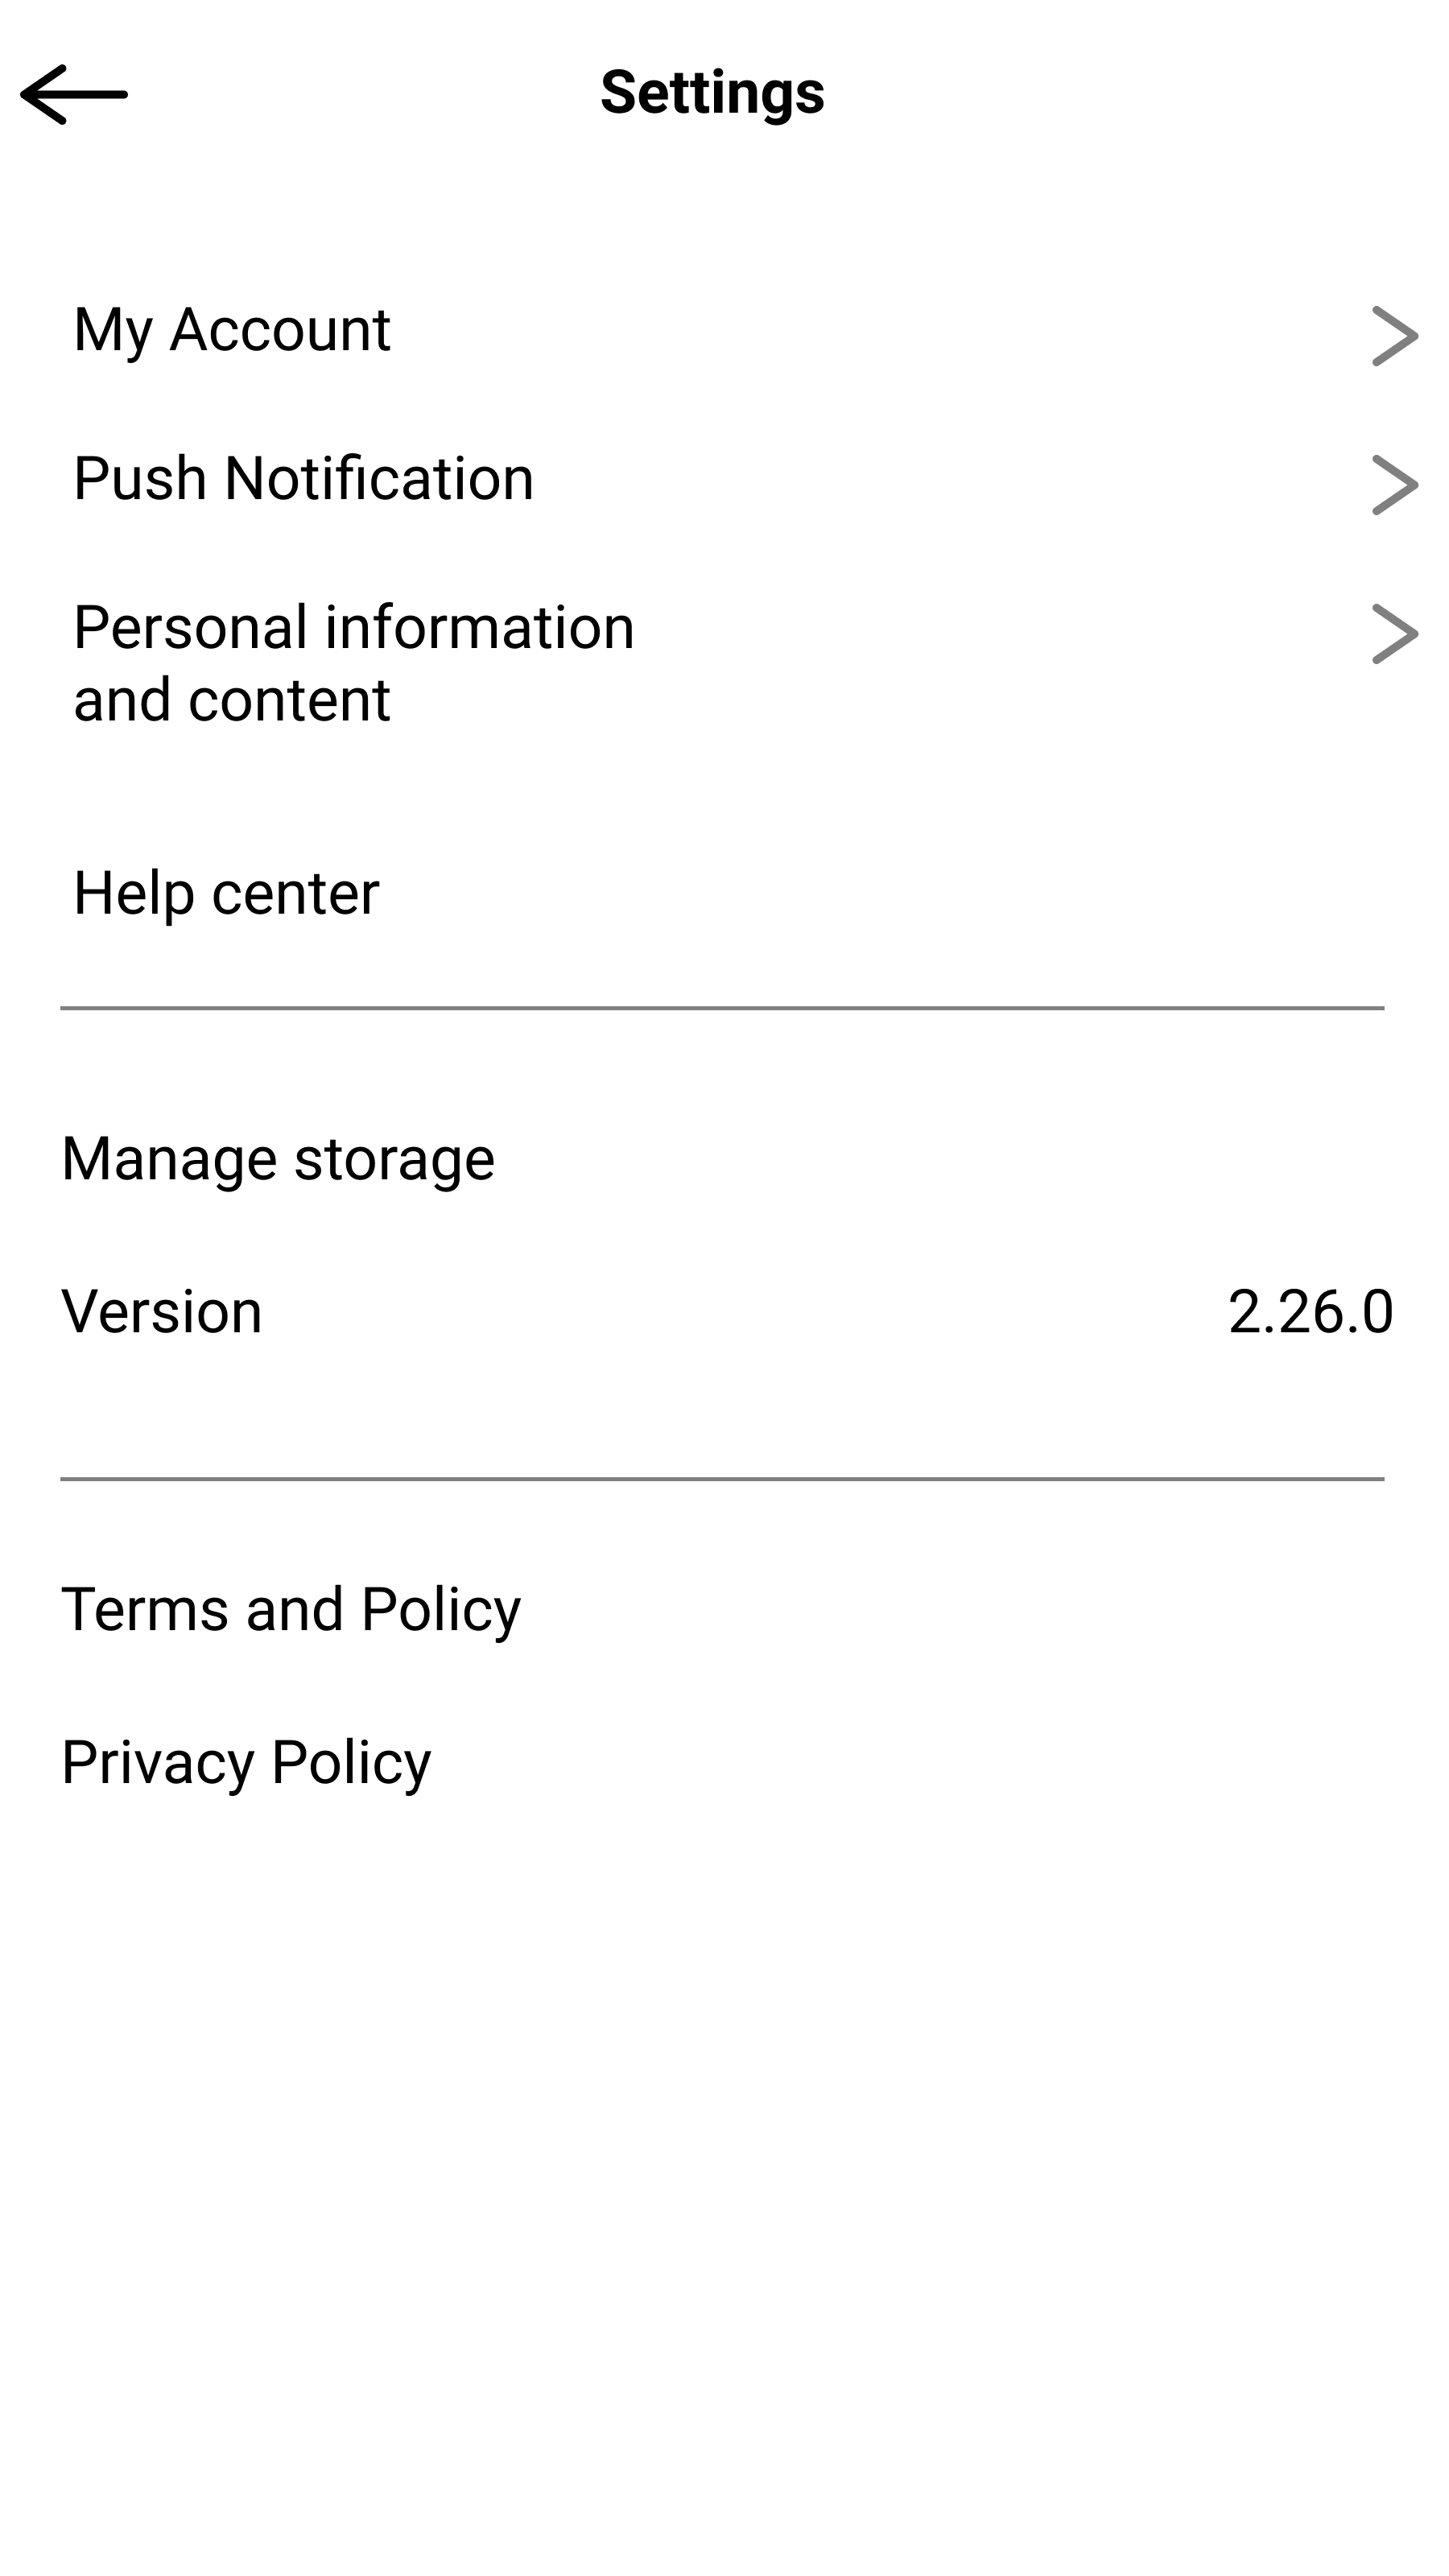The width and height of the screenshot is (1449, 2576).
Task: Open the My Account settings
Action: (x=232, y=330)
